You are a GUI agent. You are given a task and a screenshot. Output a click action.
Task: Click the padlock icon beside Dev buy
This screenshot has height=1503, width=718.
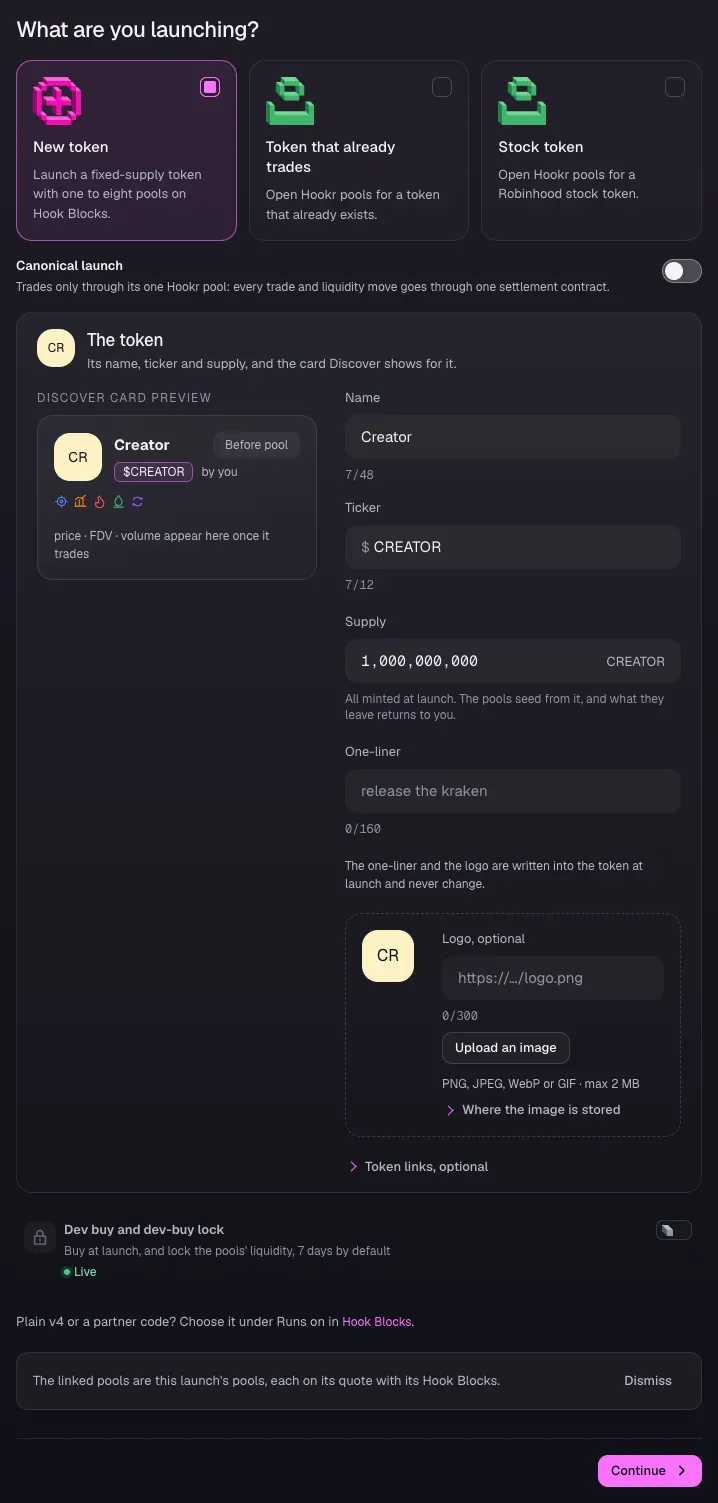[x=40, y=1238]
